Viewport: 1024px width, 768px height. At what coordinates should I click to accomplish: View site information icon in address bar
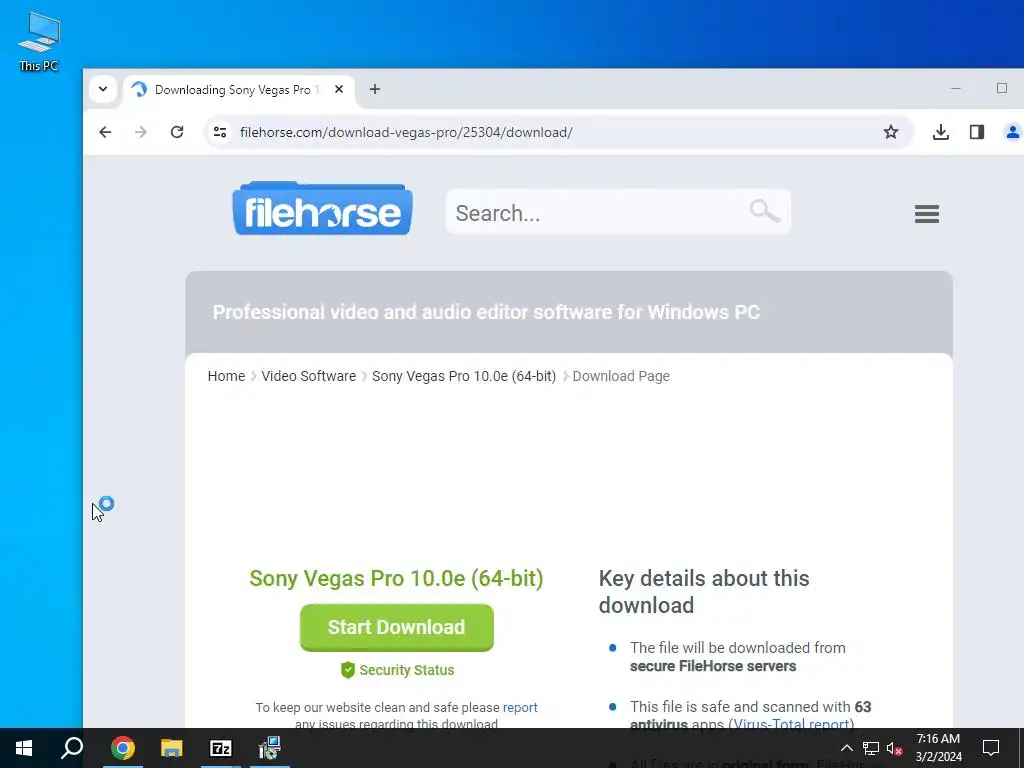point(220,132)
